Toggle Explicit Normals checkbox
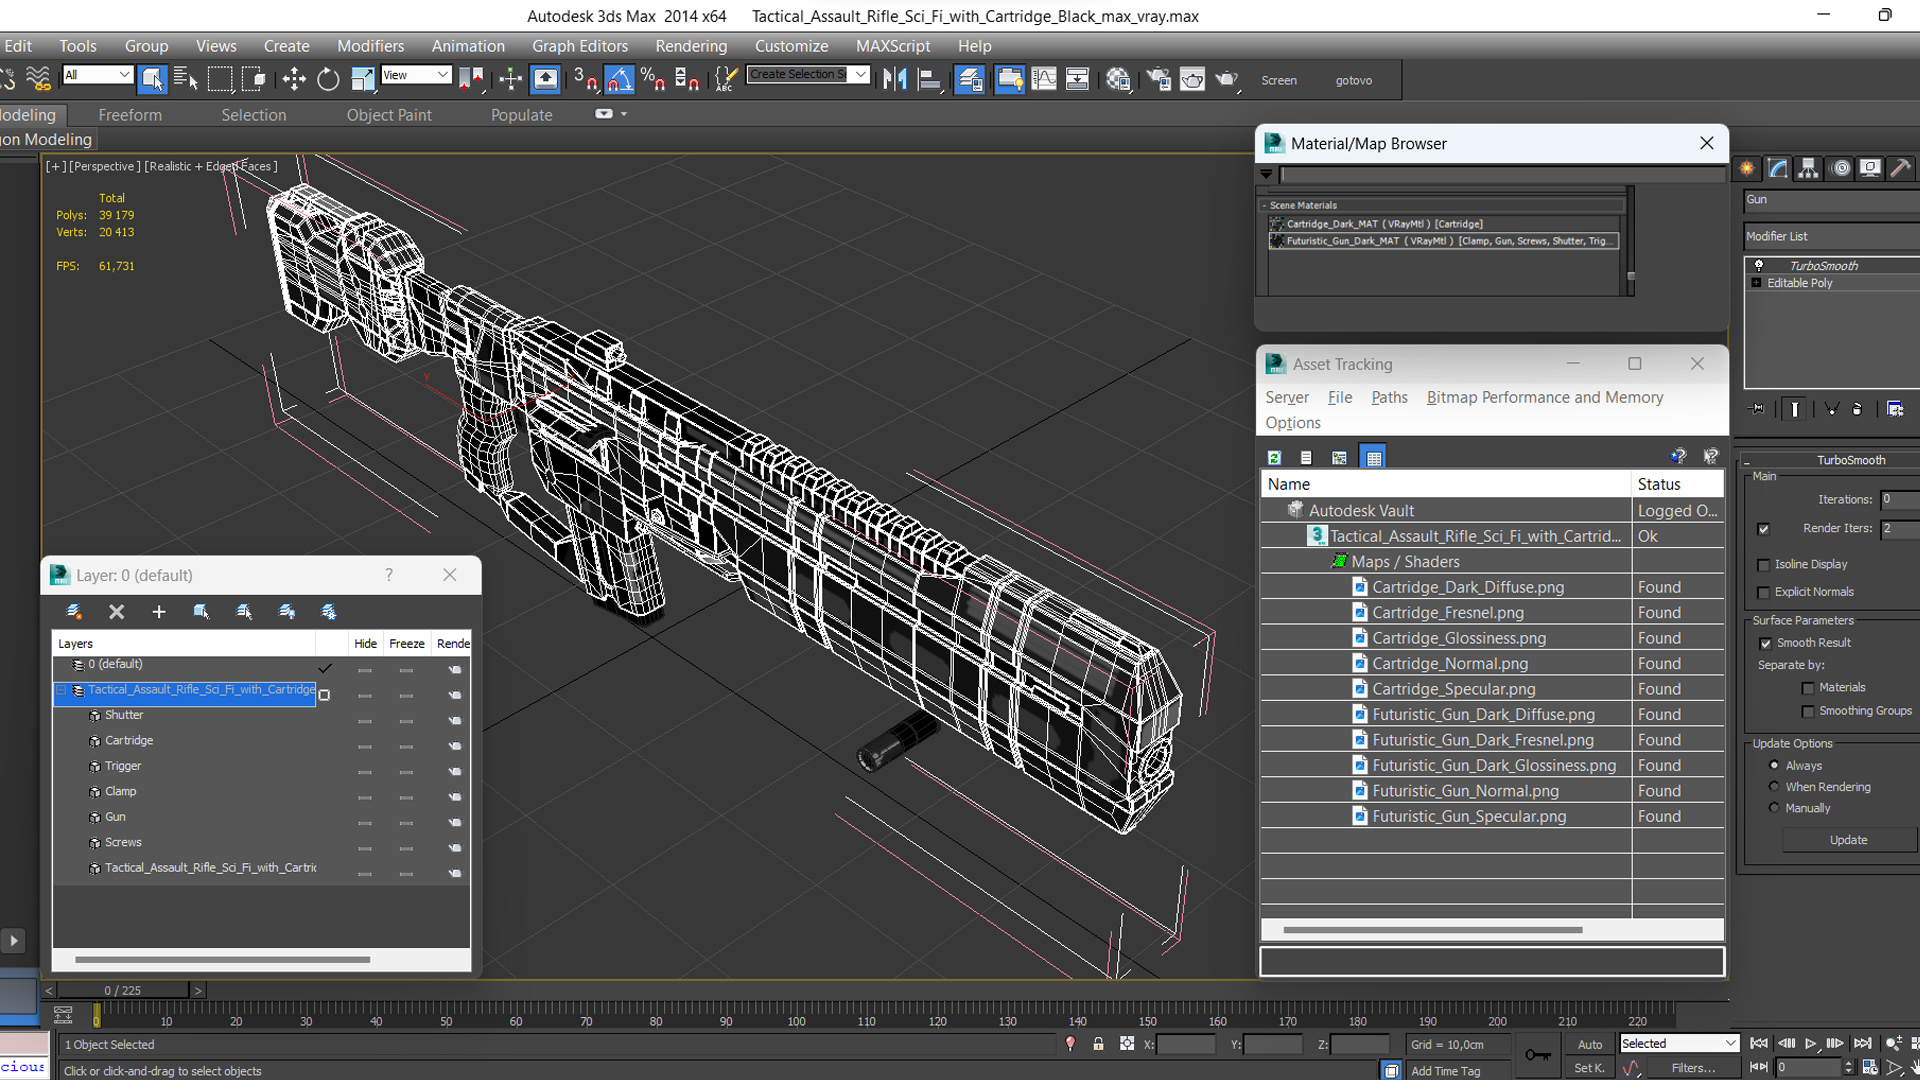Screen dimensions: 1920x1080 (1763, 593)
